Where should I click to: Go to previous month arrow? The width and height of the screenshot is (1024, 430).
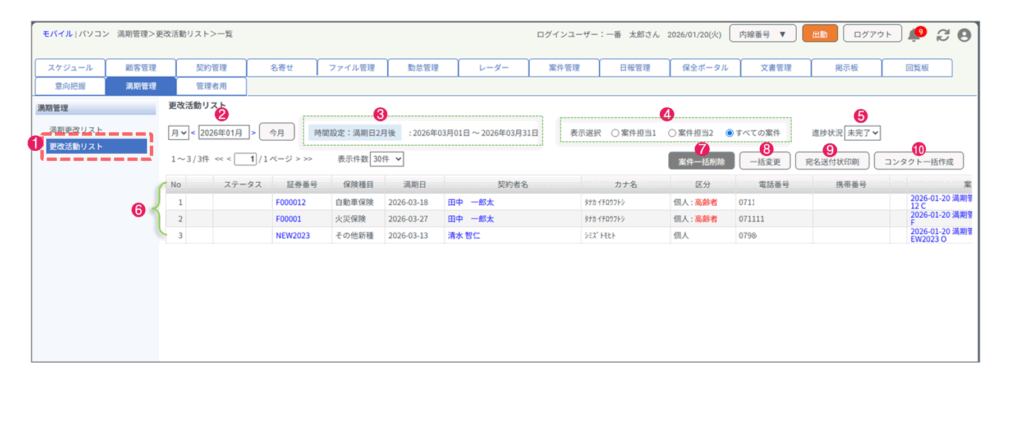[193, 132]
